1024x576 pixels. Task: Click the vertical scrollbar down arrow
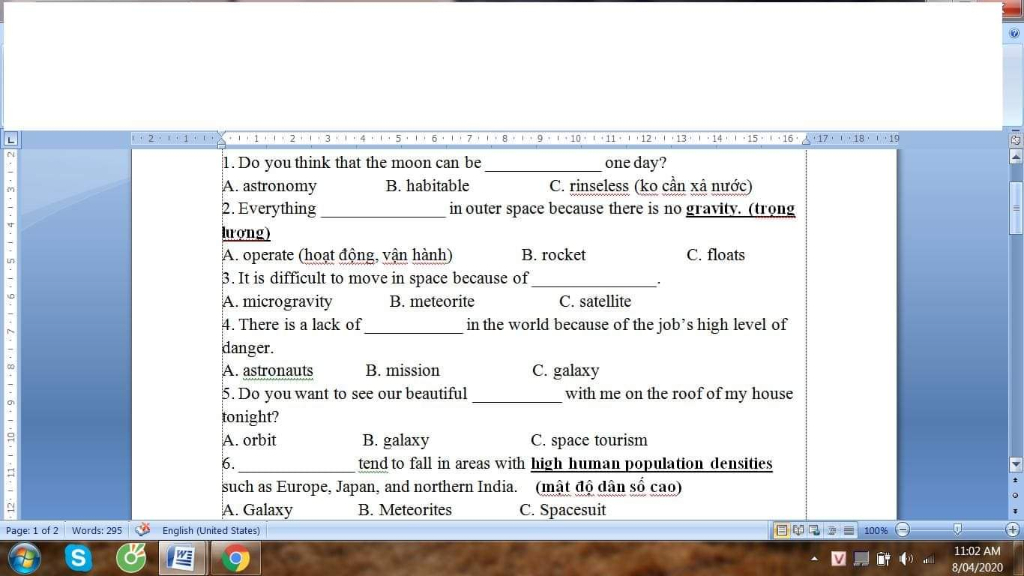coord(1016,464)
